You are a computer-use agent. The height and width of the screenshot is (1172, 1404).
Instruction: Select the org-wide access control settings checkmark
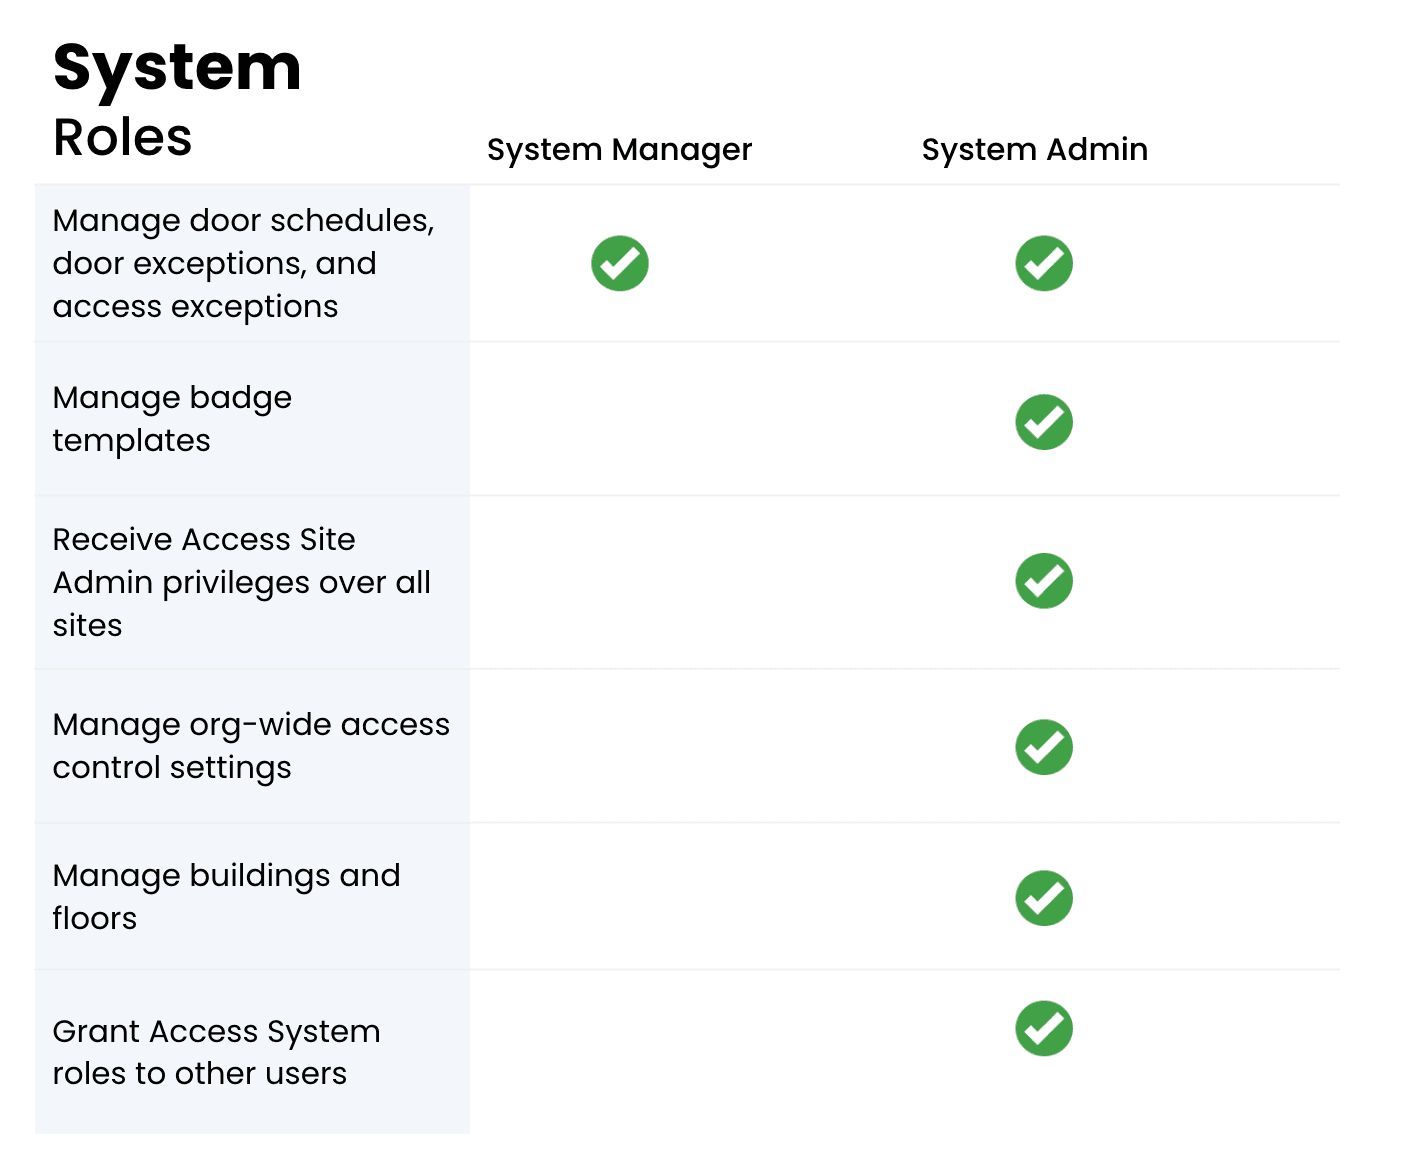(1043, 746)
